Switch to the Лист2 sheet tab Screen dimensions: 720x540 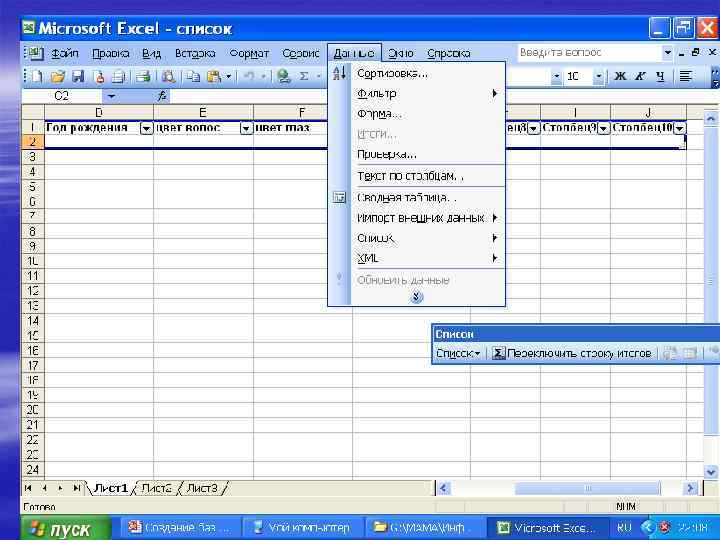pos(156,488)
